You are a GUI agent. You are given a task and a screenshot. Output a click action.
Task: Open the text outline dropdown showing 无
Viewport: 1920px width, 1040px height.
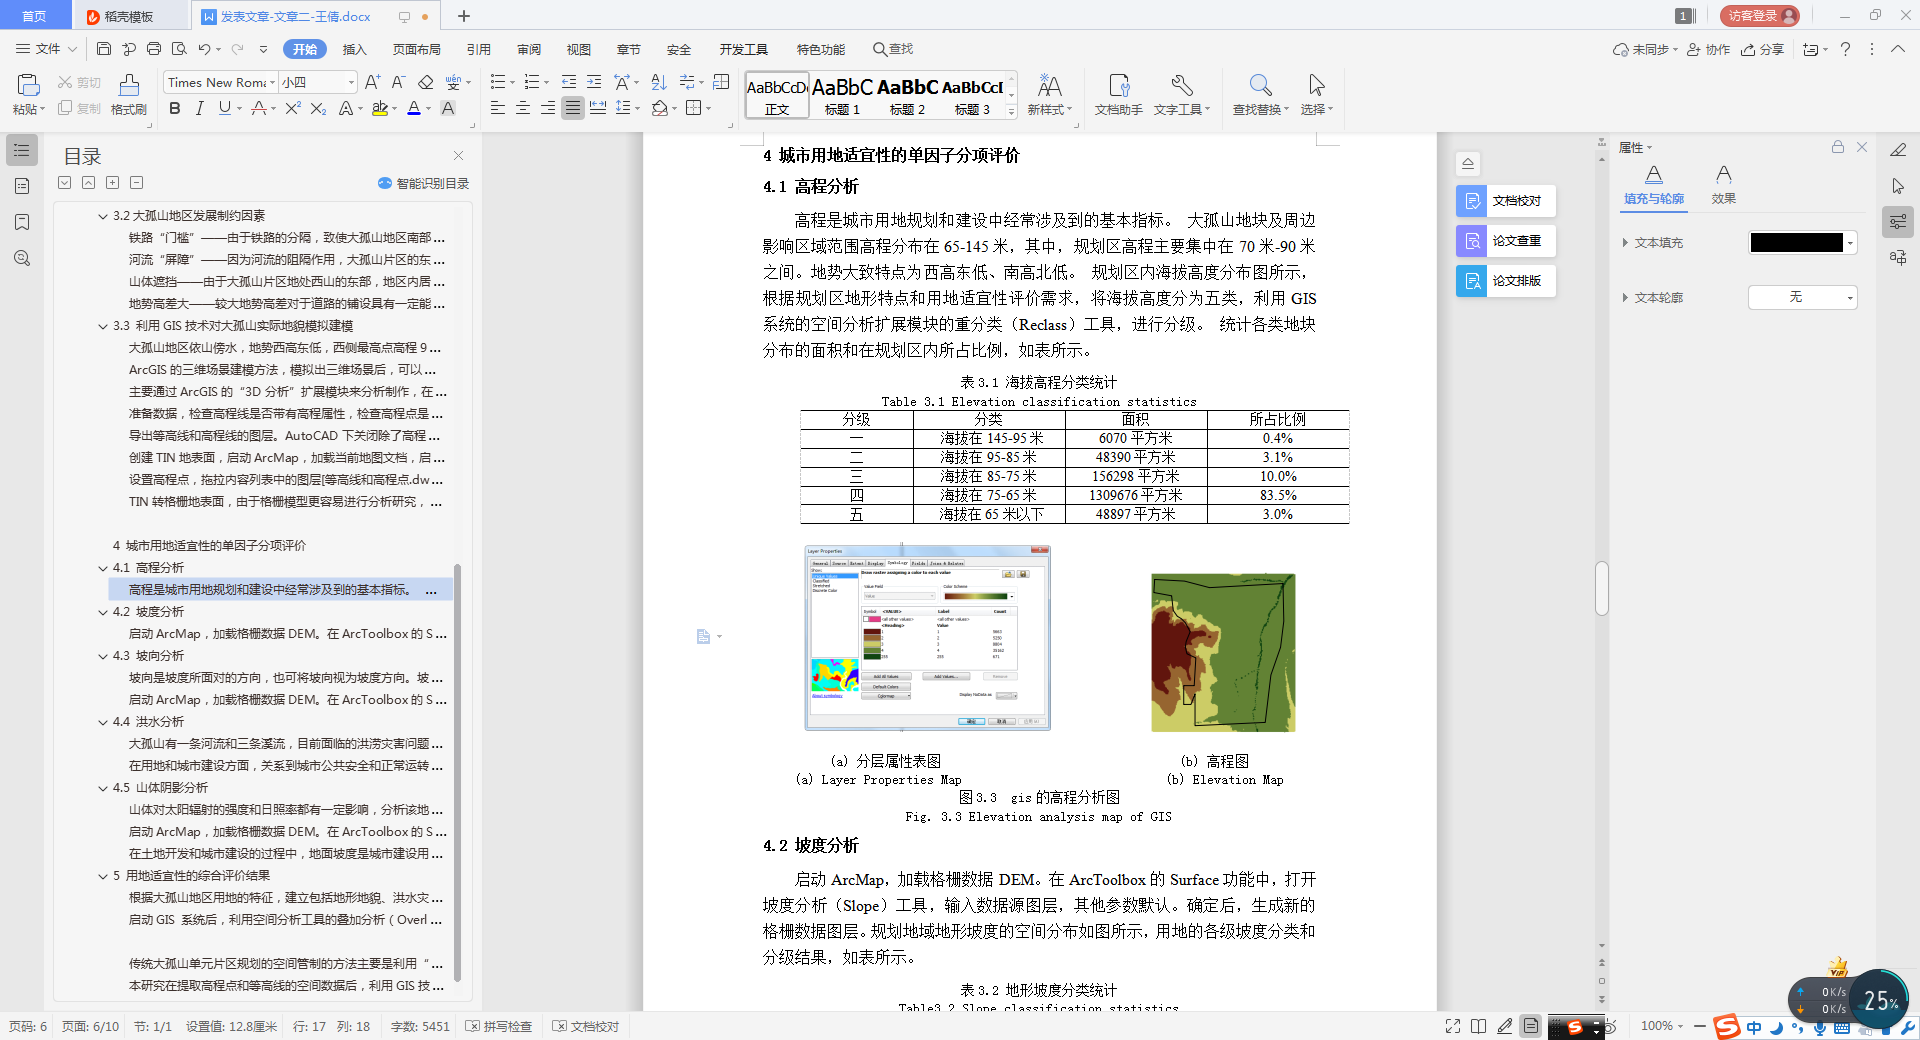[1803, 297]
